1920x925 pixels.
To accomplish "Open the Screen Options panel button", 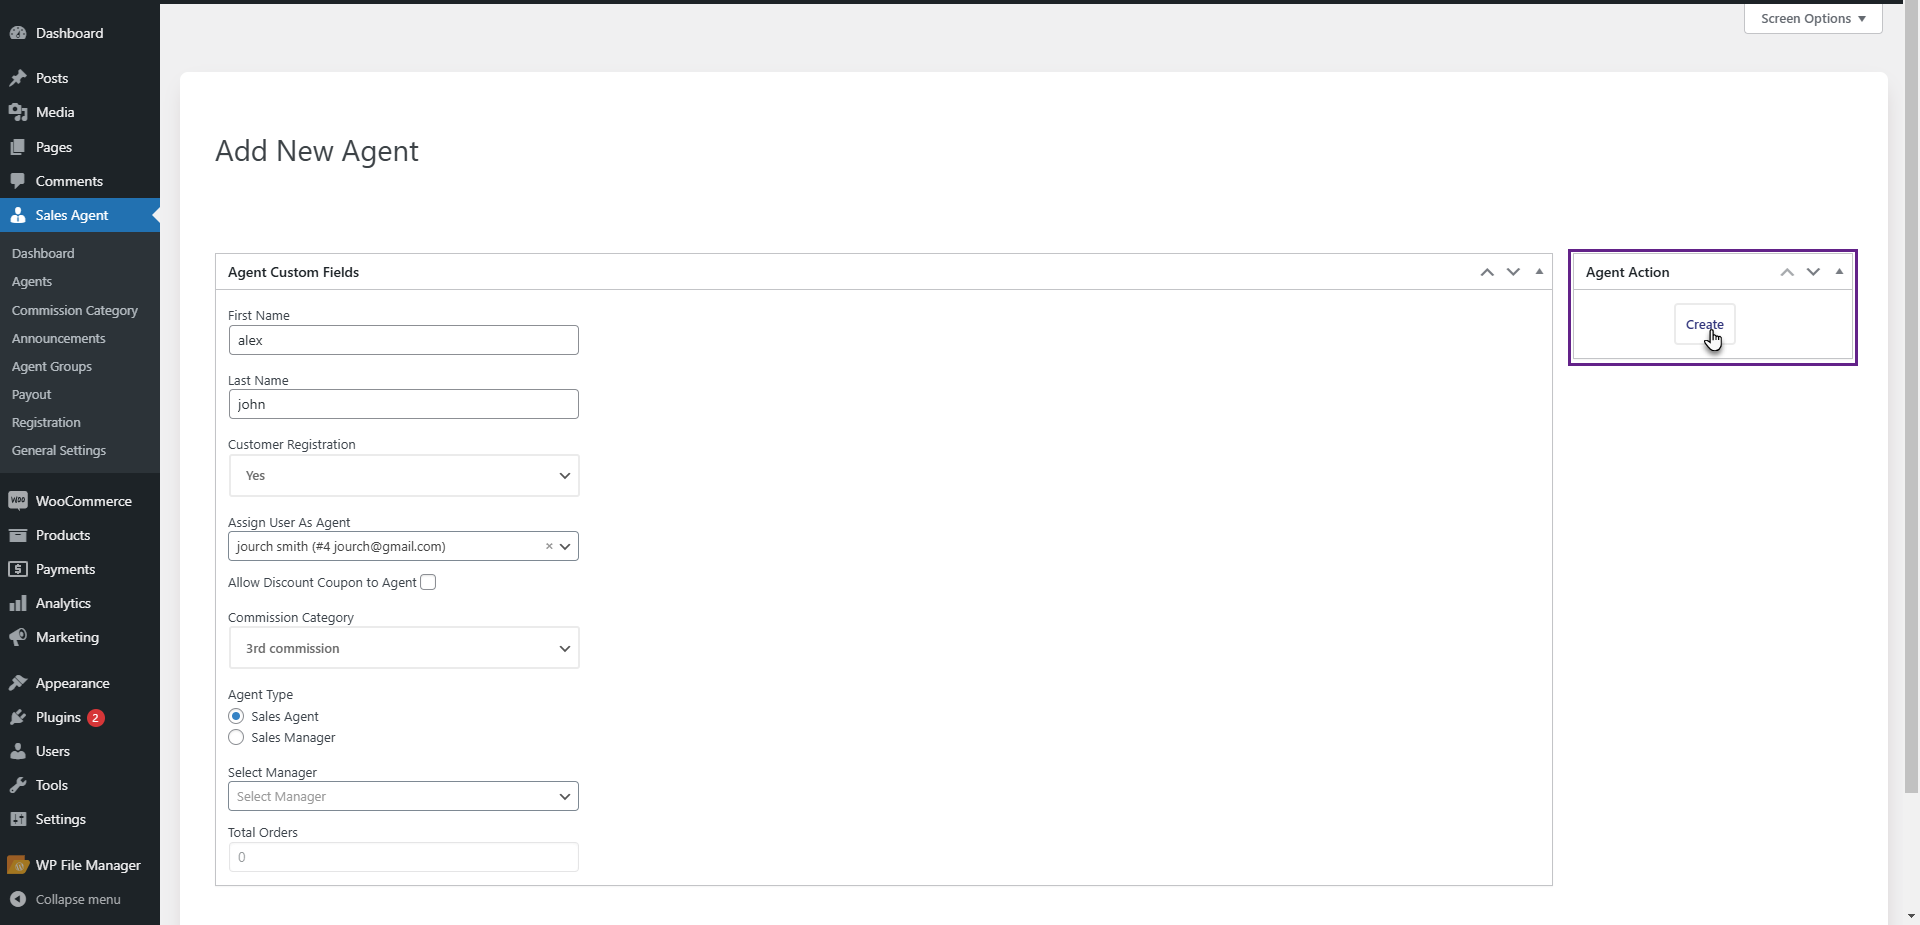I will pyautogui.click(x=1812, y=18).
